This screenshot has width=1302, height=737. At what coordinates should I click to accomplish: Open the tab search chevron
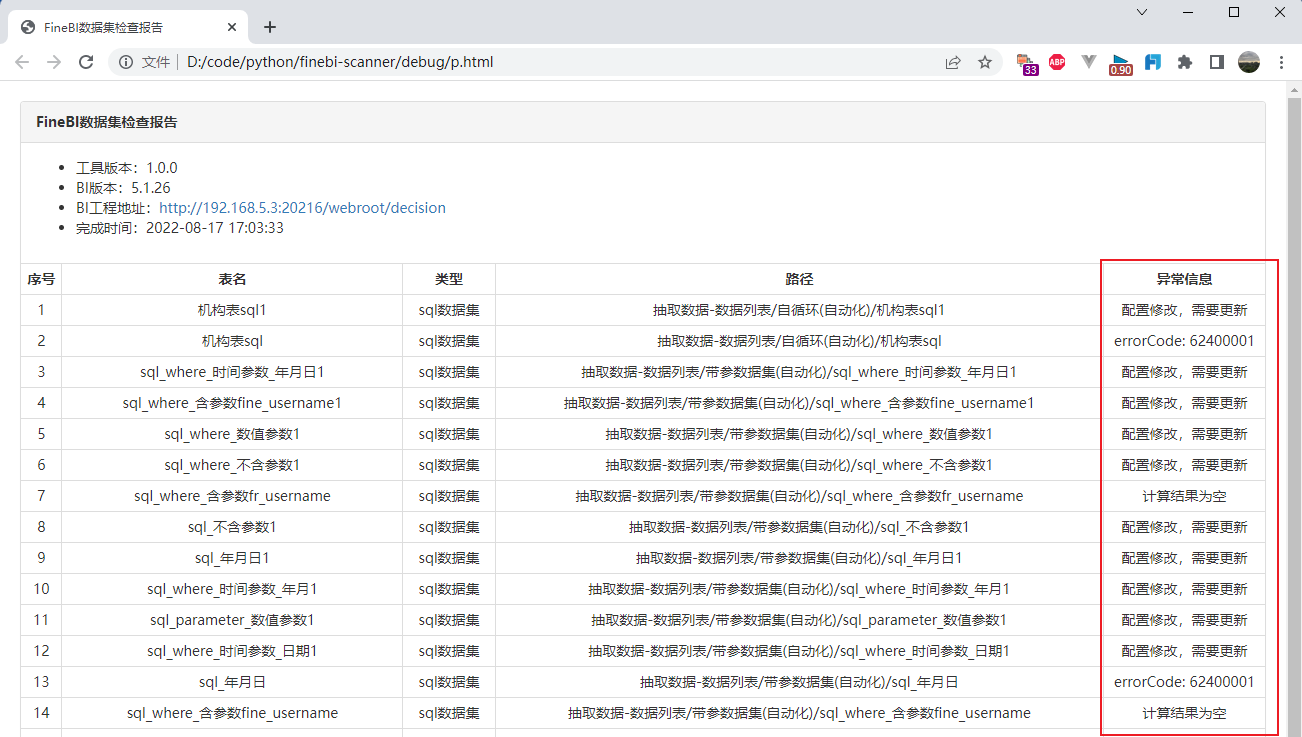point(1142,12)
